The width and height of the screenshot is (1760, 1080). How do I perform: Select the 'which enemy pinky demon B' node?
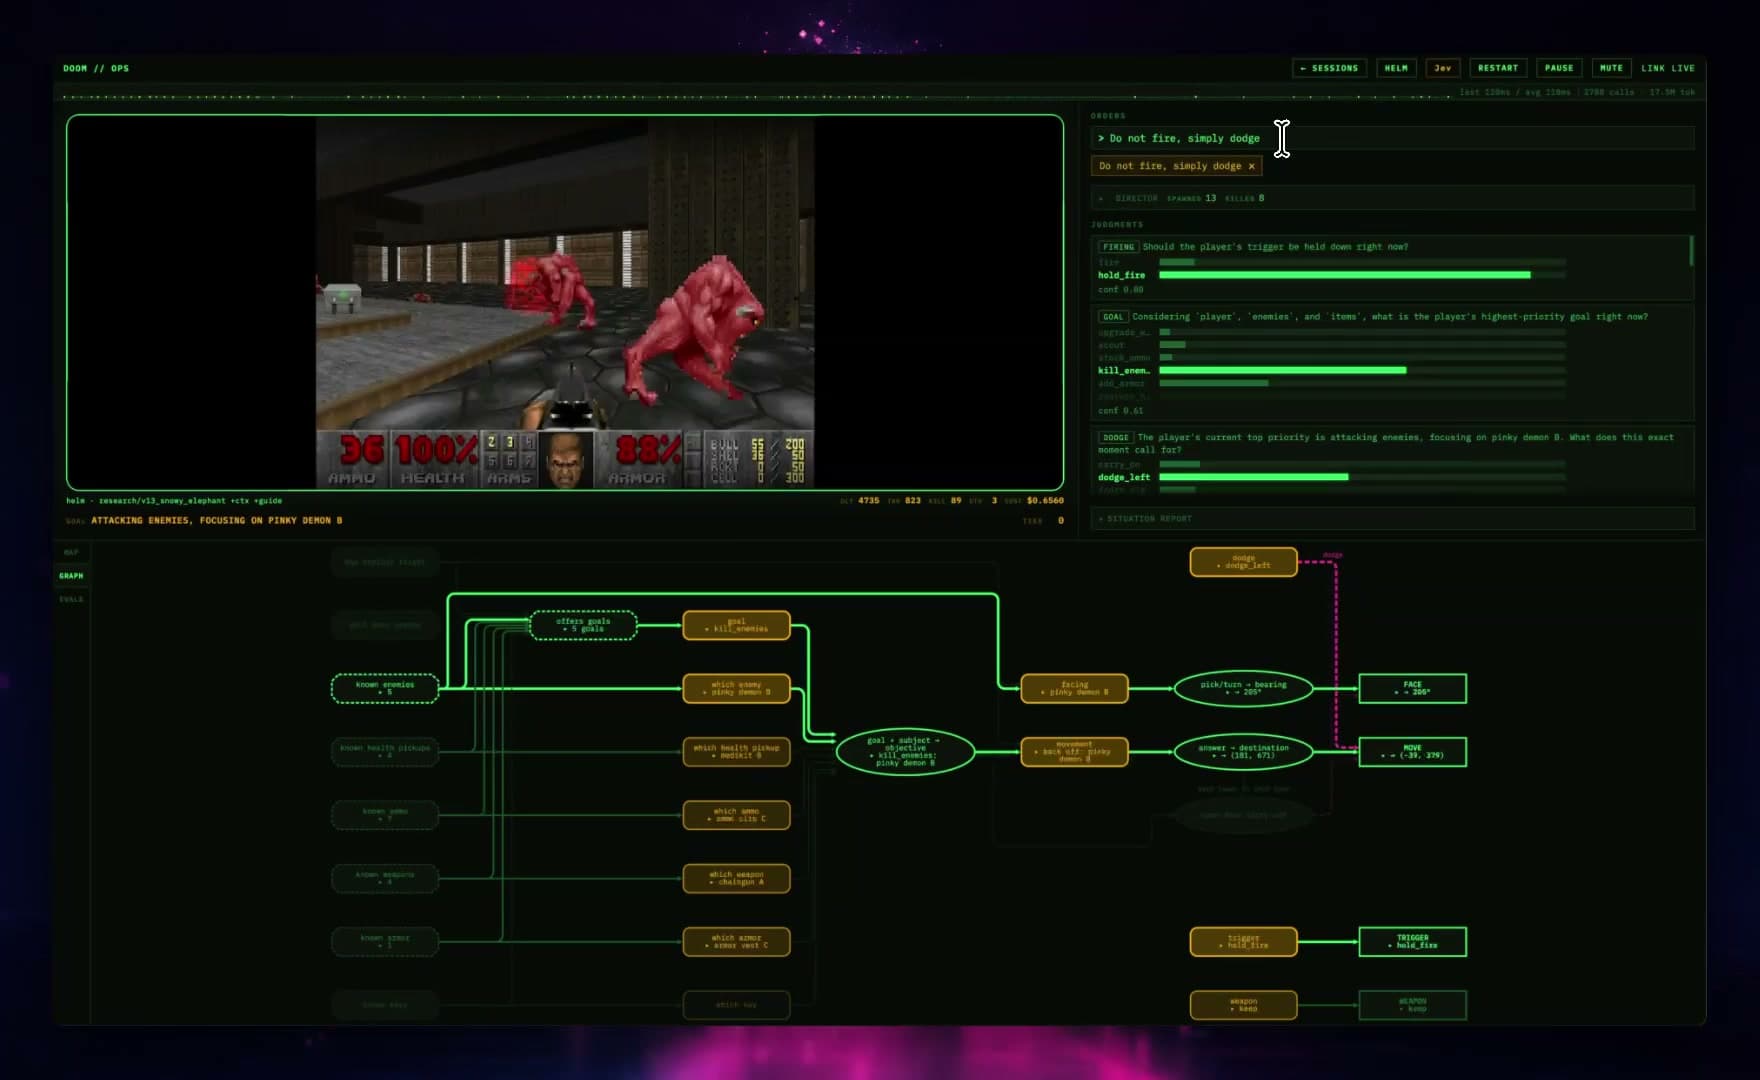pos(736,688)
